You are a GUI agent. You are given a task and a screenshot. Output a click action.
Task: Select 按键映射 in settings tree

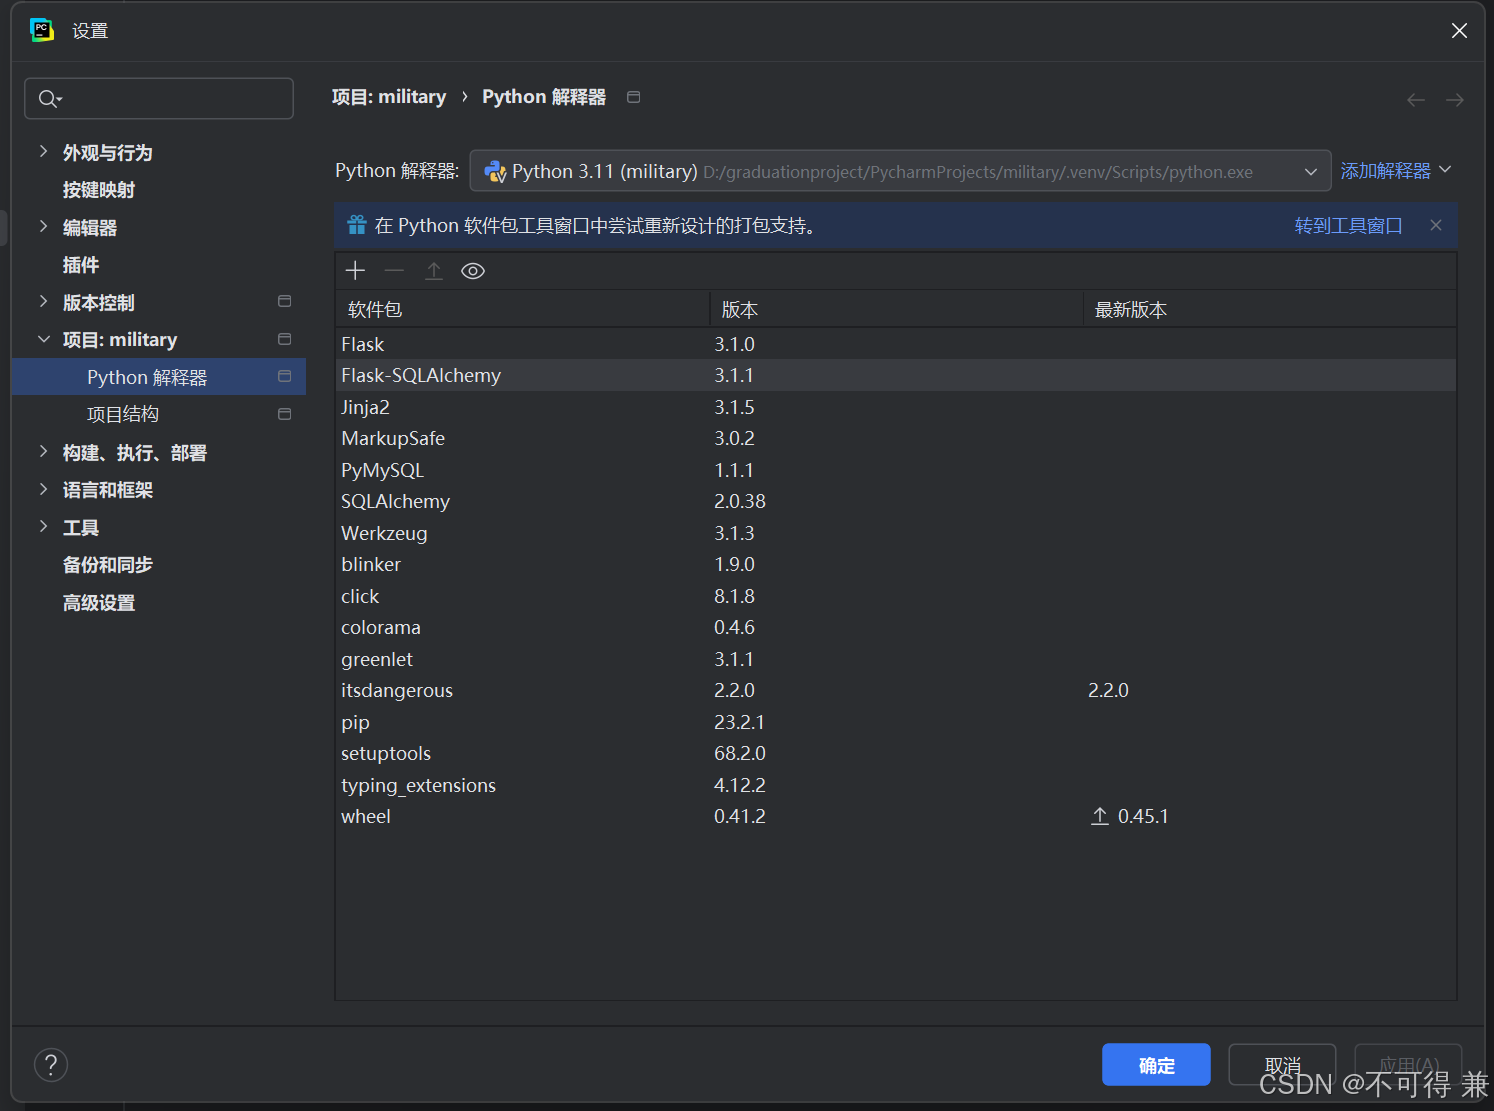click(x=99, y=190)
